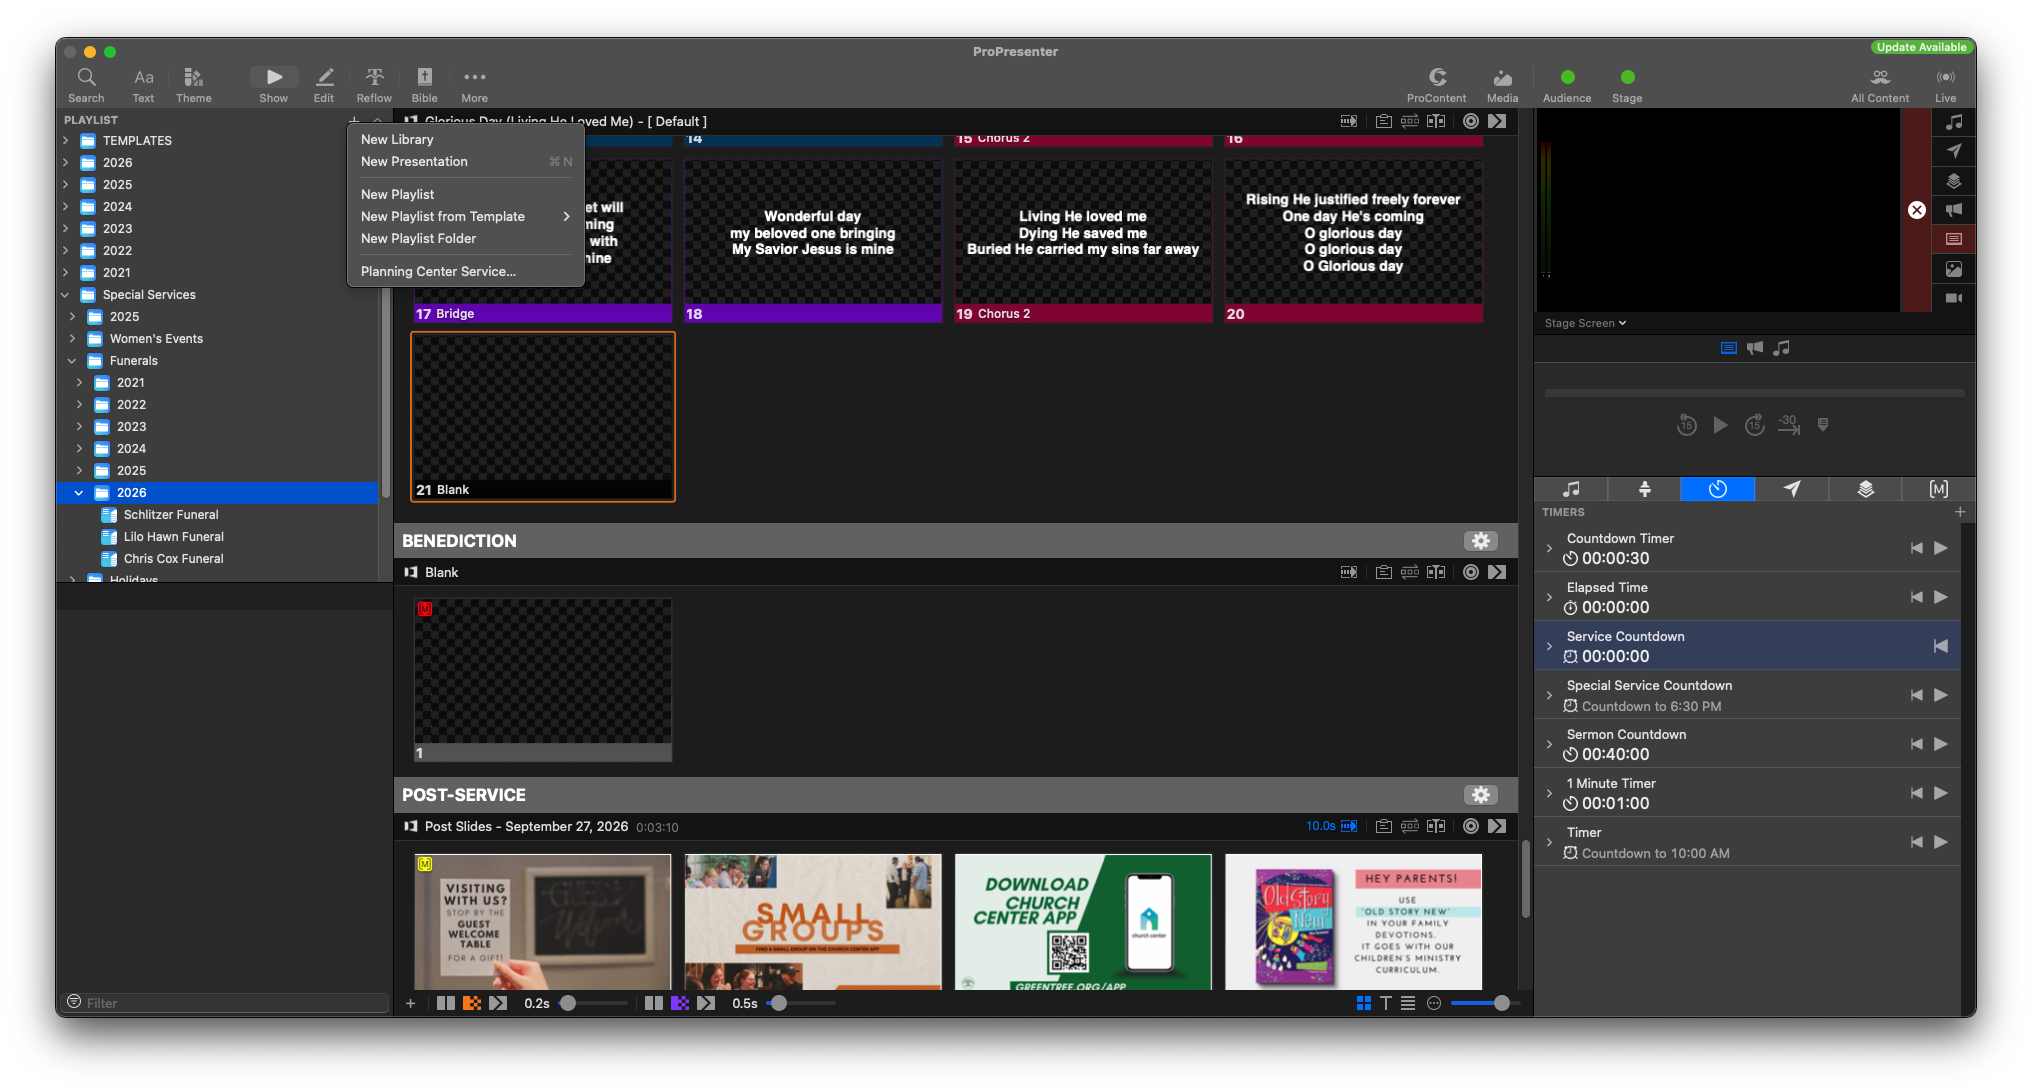Screen dimensions: 2032x1091
Task: Start the 1 Minute Timer
Action: [1941, 793]
